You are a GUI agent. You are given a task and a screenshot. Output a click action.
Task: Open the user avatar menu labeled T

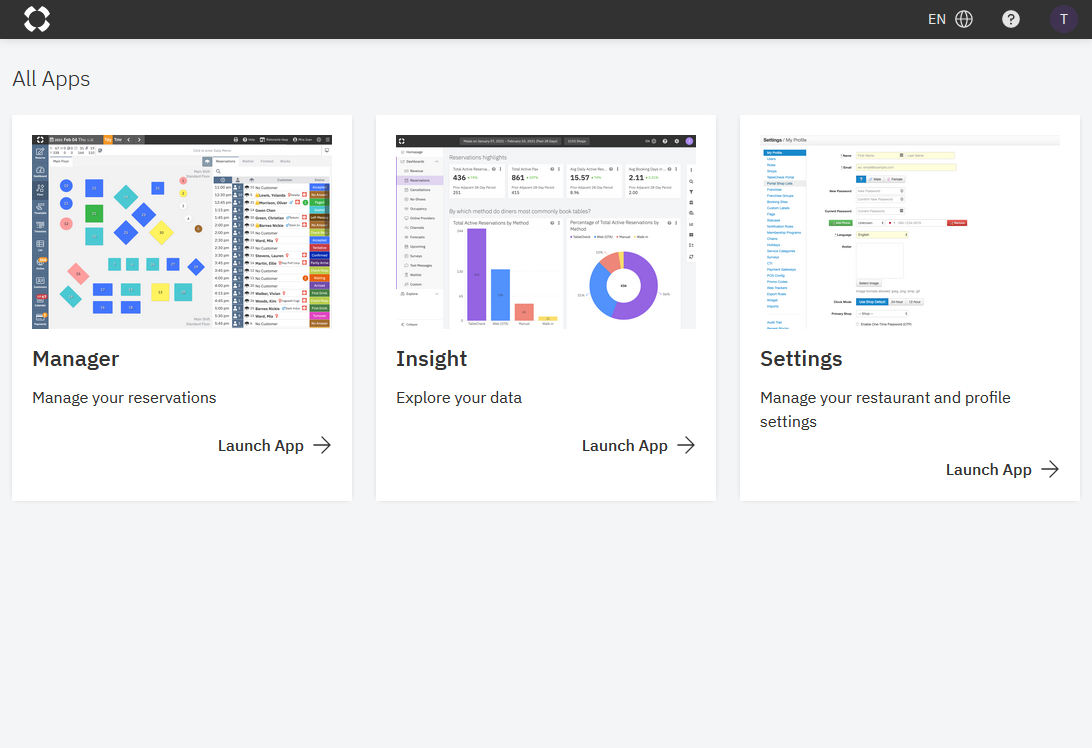[1063, 19]
